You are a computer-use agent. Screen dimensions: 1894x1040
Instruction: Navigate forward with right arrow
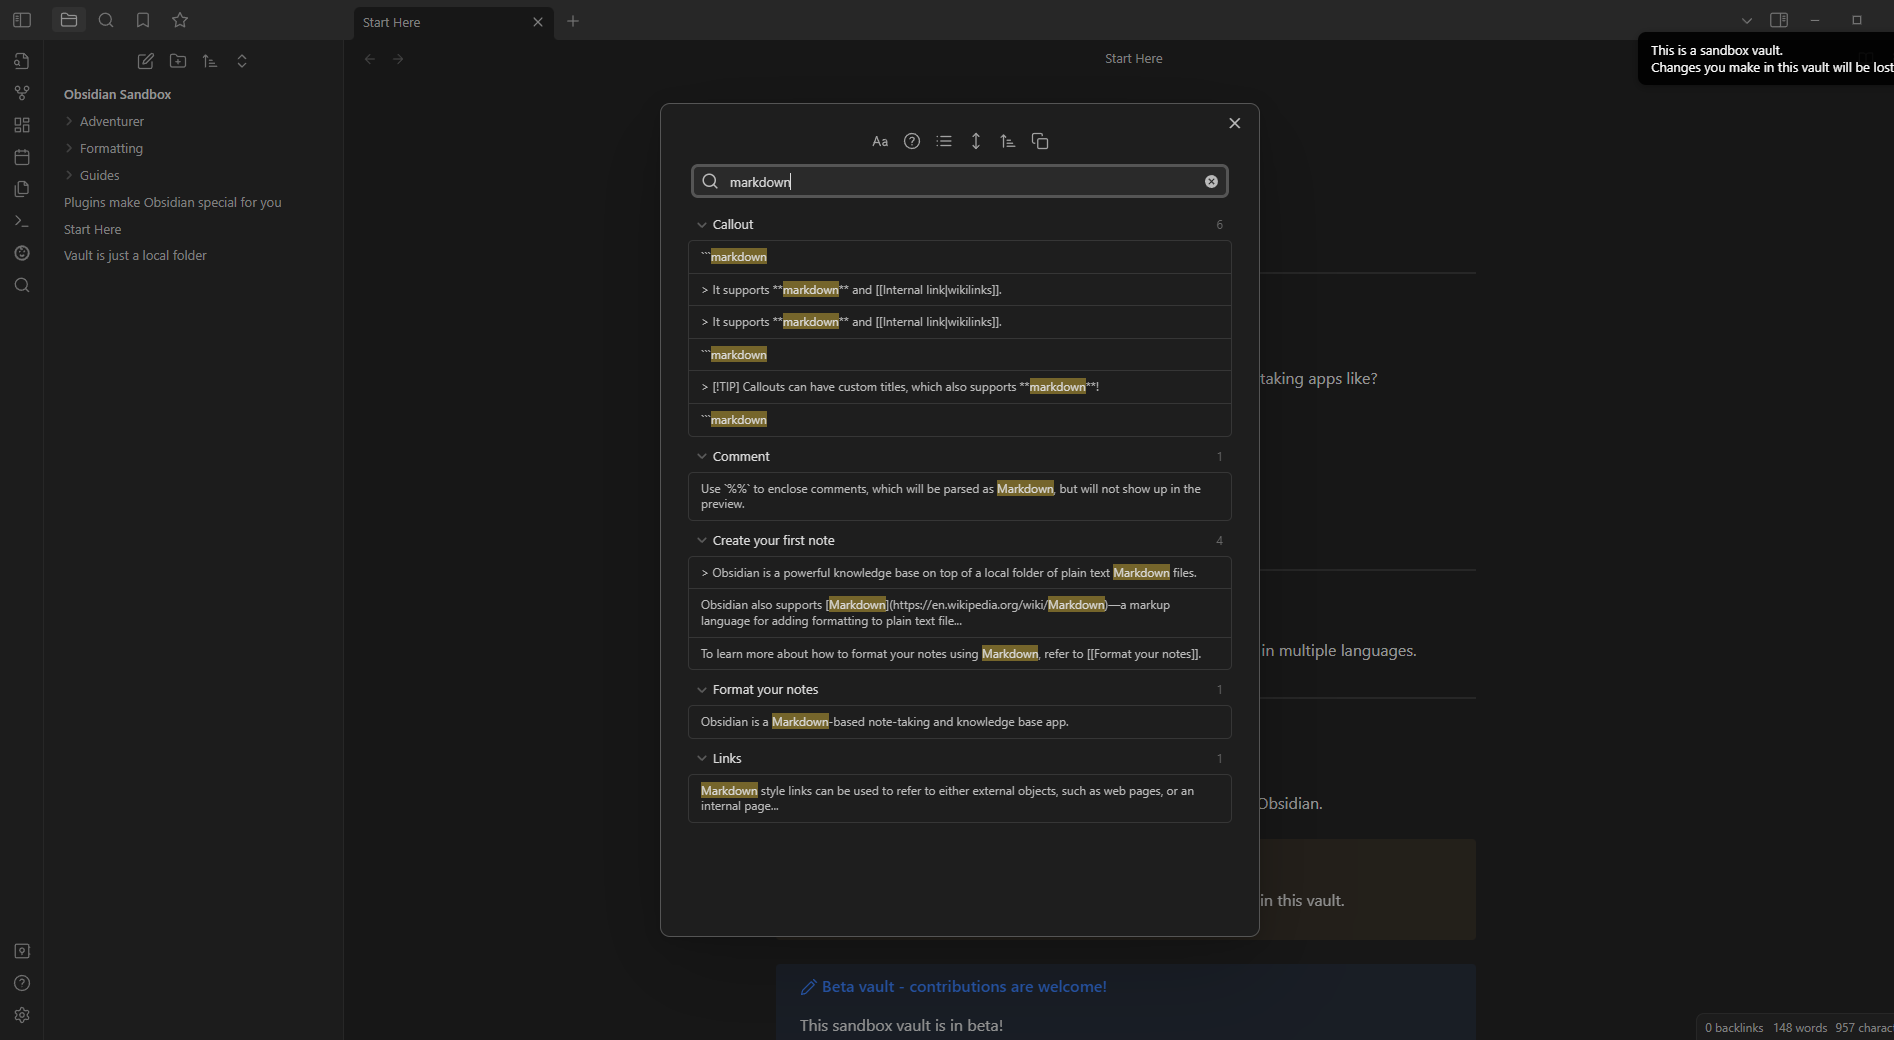398,59
